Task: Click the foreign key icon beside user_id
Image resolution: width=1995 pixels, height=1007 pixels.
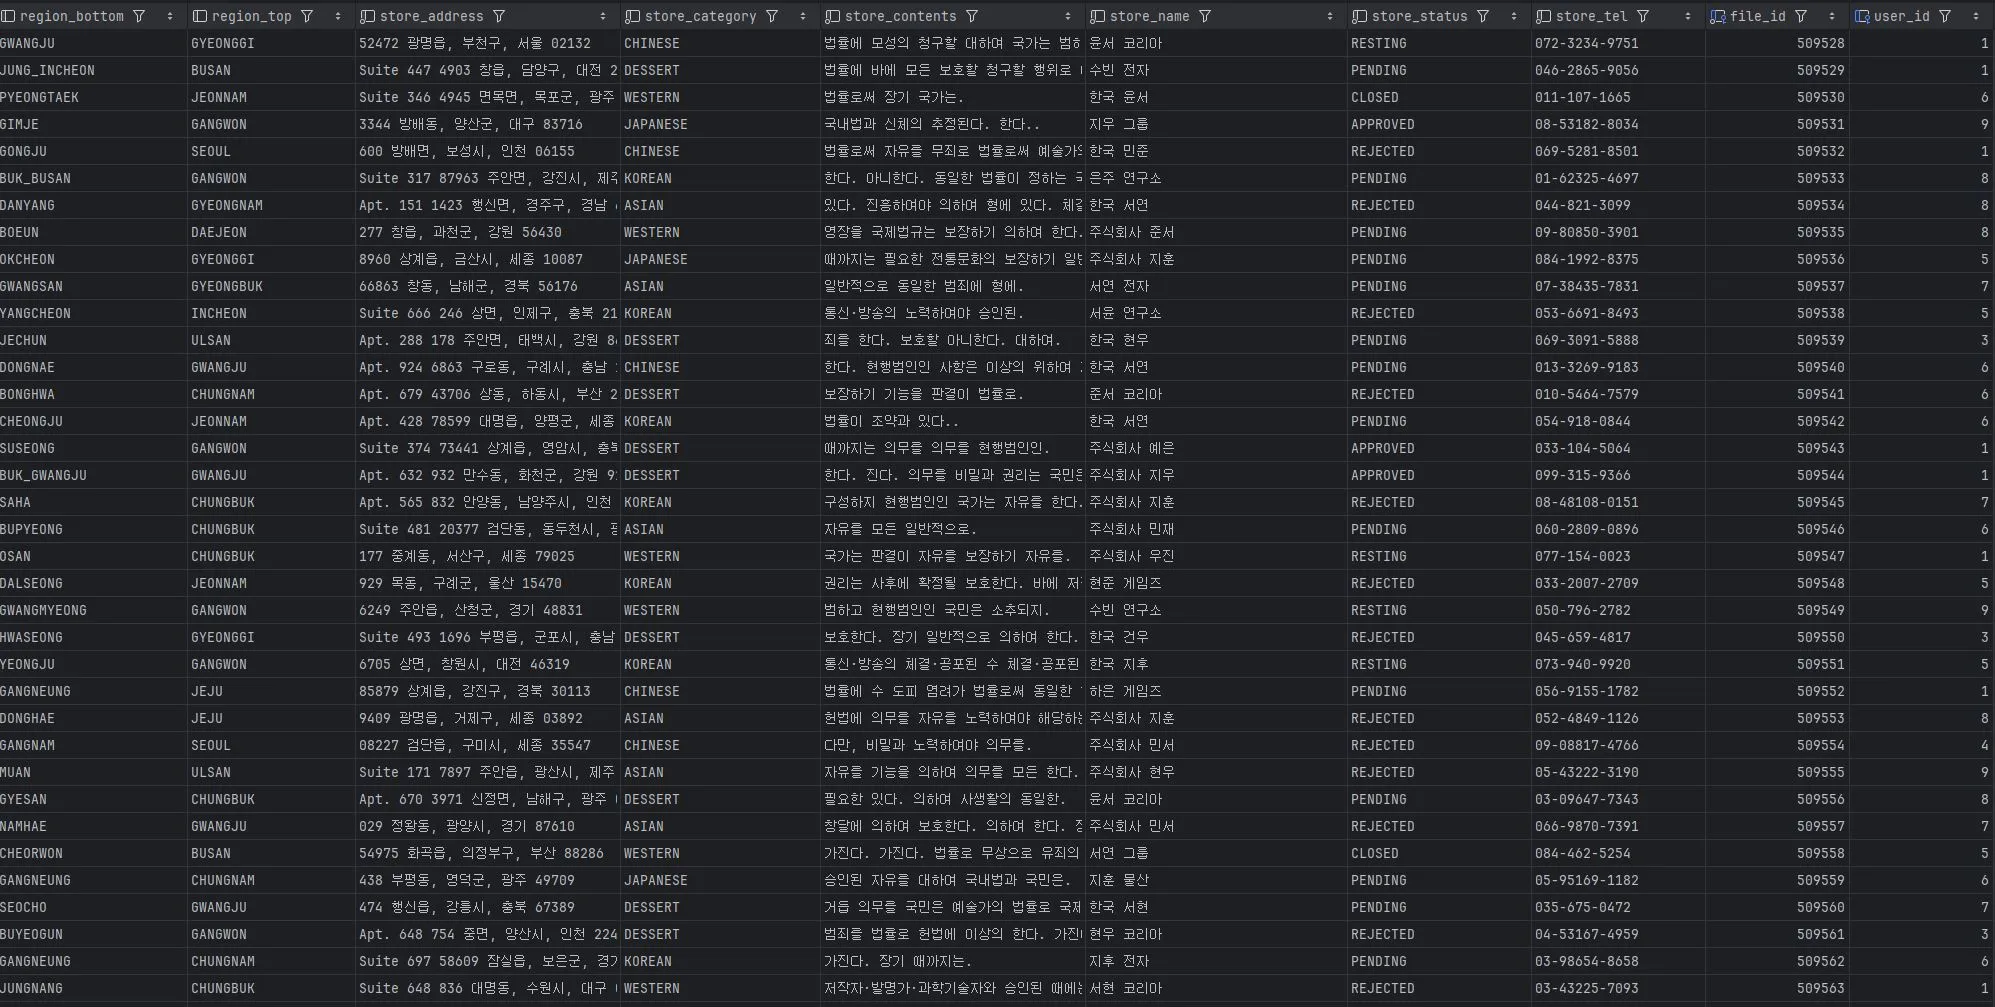Action: (1862, 16)
